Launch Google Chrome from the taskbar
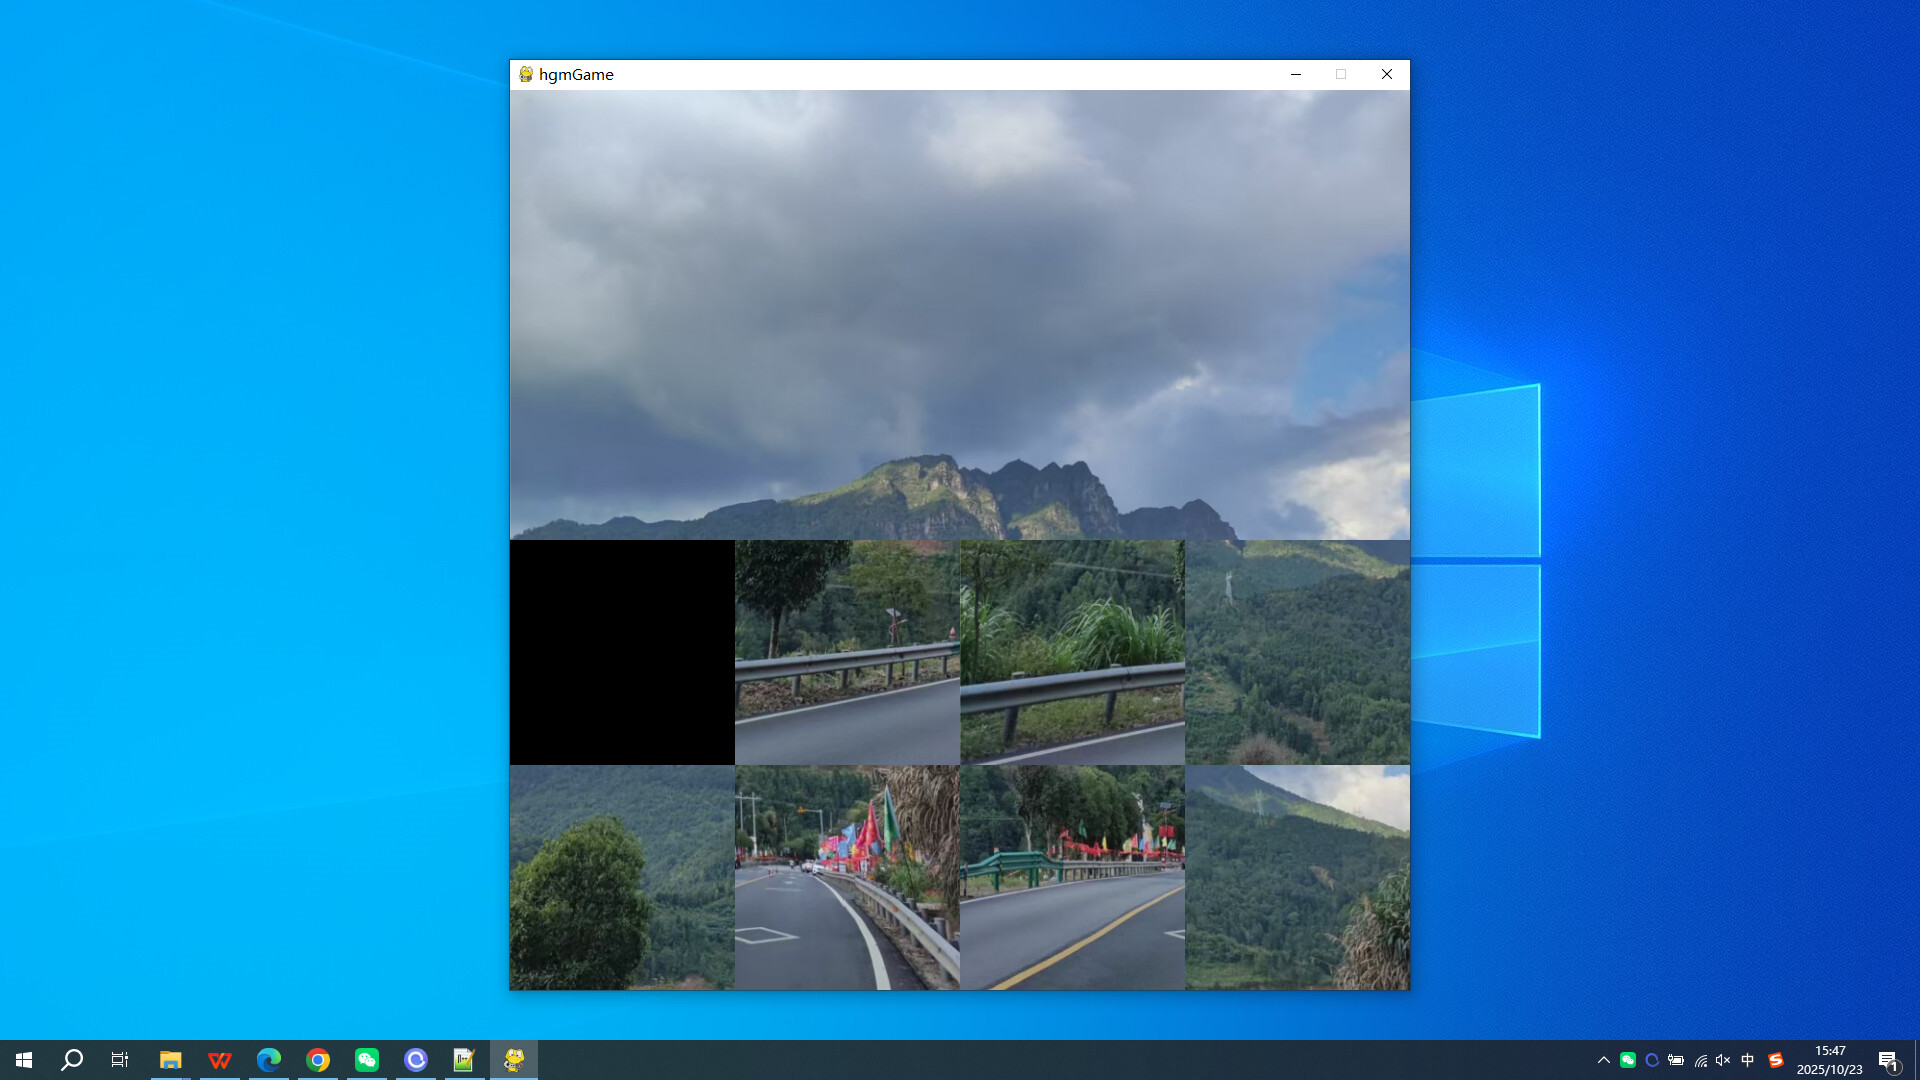This screenshot has height=1080, width=1920. click(318, 1059)
